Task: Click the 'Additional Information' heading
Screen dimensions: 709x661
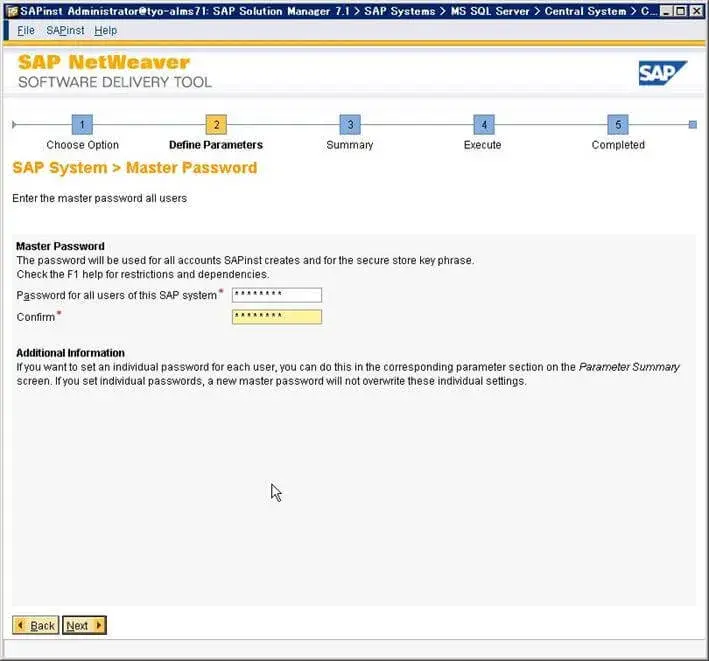Action: pyautogui.click(x=71, y=353)
